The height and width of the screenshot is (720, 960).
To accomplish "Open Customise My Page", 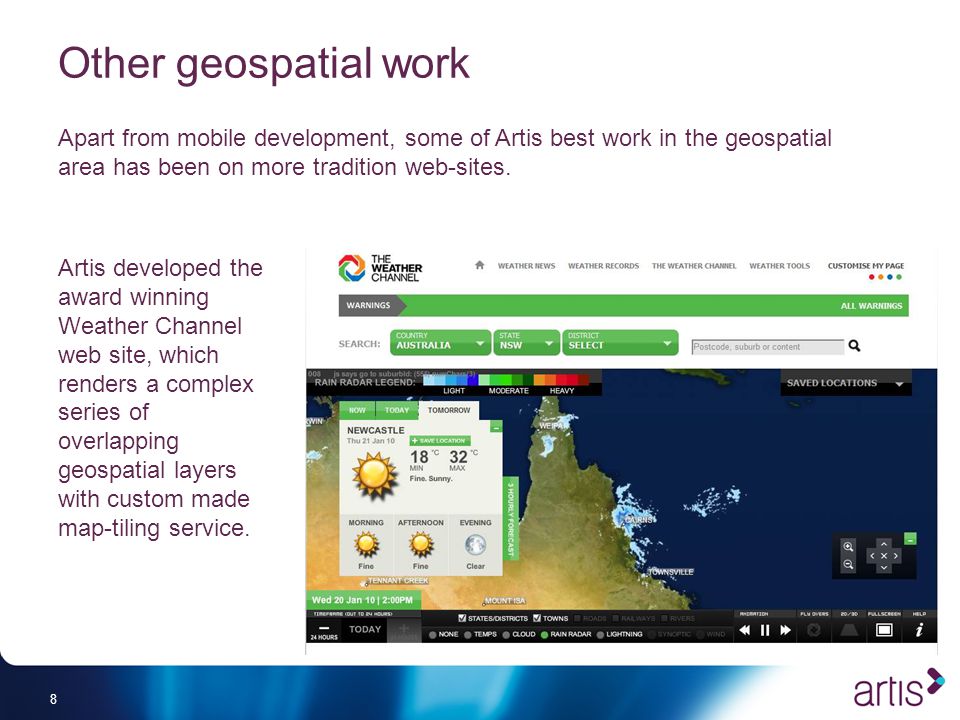I will coord(866,266).
